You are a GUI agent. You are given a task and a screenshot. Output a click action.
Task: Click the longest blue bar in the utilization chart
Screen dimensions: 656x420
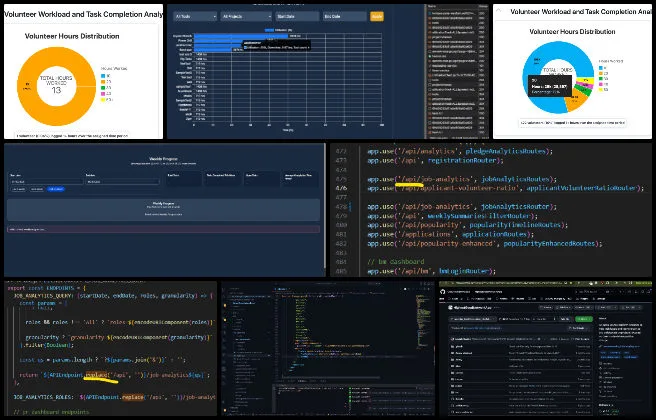point(241,36)
